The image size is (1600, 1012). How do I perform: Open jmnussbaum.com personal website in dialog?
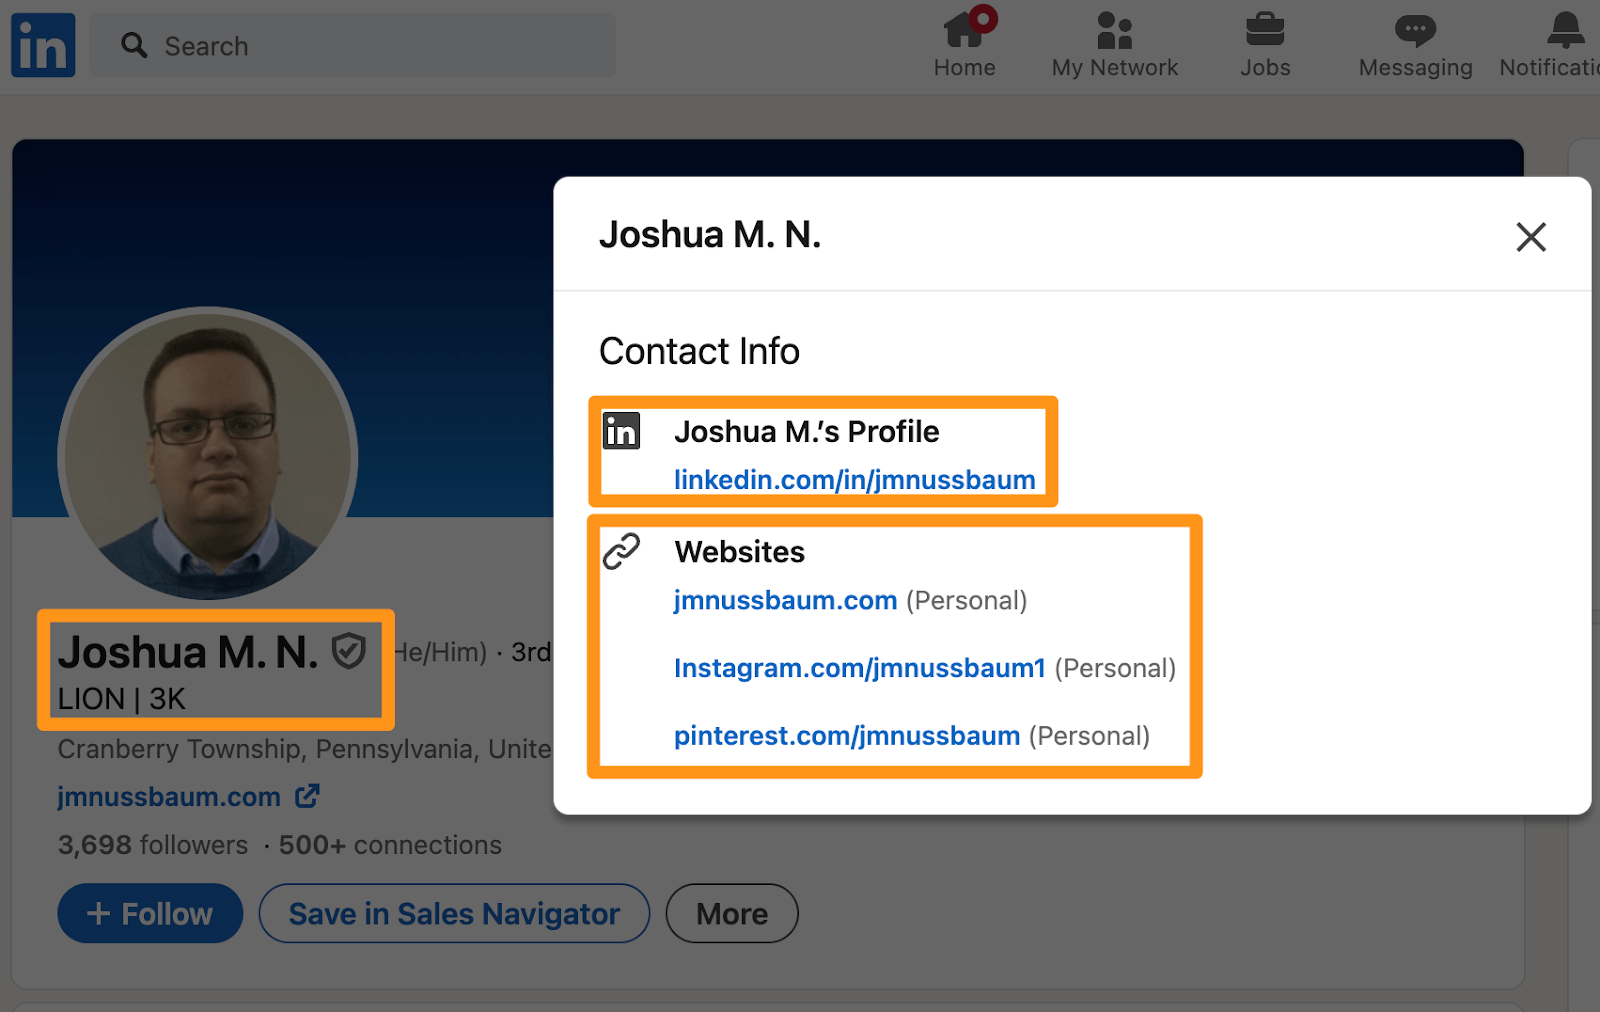click(x=785, y=600)
